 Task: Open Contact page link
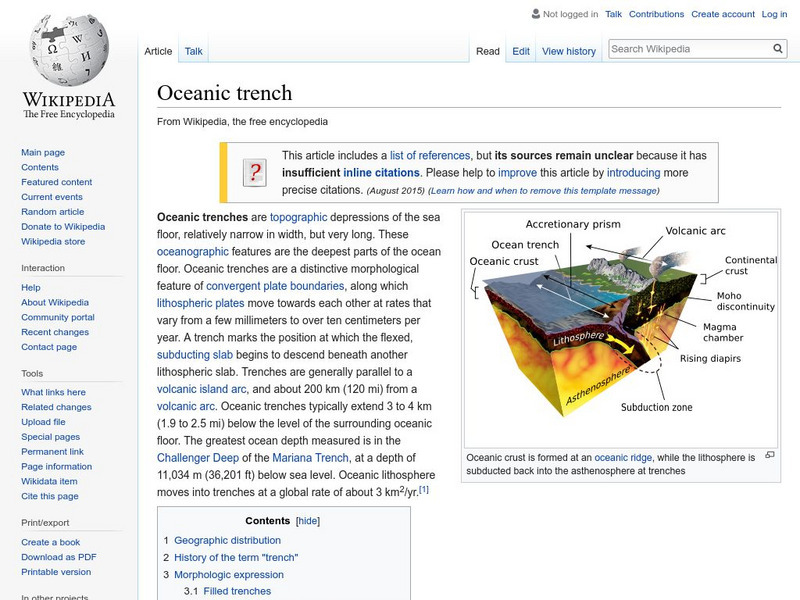coord(49,346)
